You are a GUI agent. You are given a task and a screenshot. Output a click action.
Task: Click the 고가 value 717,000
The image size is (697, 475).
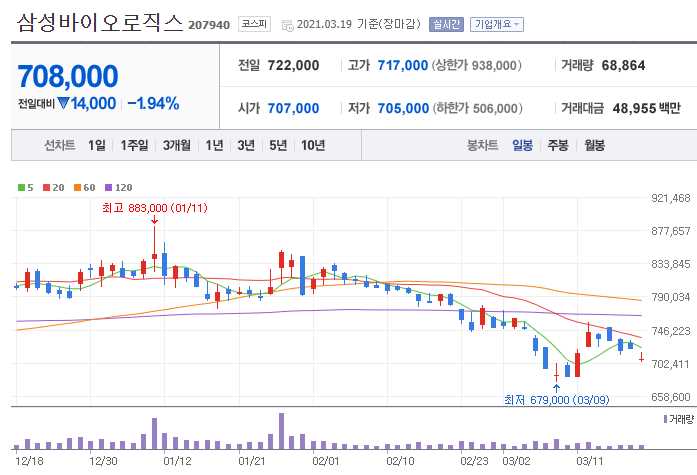pos(403,65)
